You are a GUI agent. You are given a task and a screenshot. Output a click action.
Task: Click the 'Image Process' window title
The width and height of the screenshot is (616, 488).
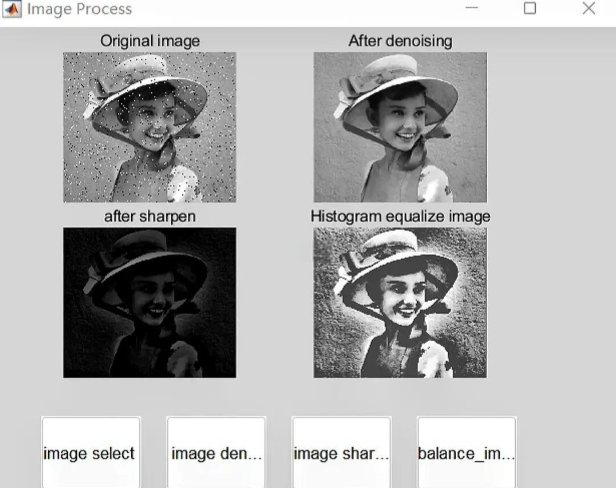79,9
